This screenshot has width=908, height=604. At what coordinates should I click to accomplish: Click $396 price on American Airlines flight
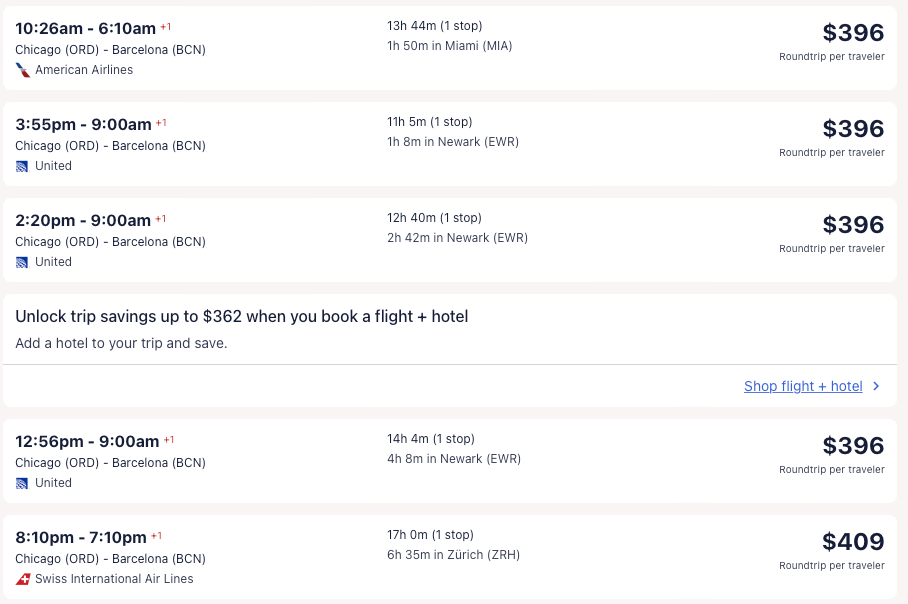coord(853,33)
